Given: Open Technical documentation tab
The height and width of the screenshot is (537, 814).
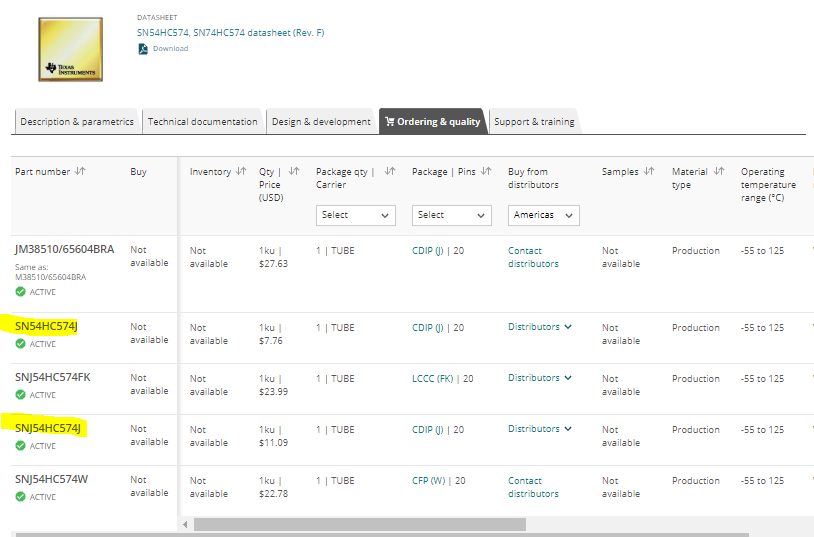Looking at the screenshot, I should 202,122.
